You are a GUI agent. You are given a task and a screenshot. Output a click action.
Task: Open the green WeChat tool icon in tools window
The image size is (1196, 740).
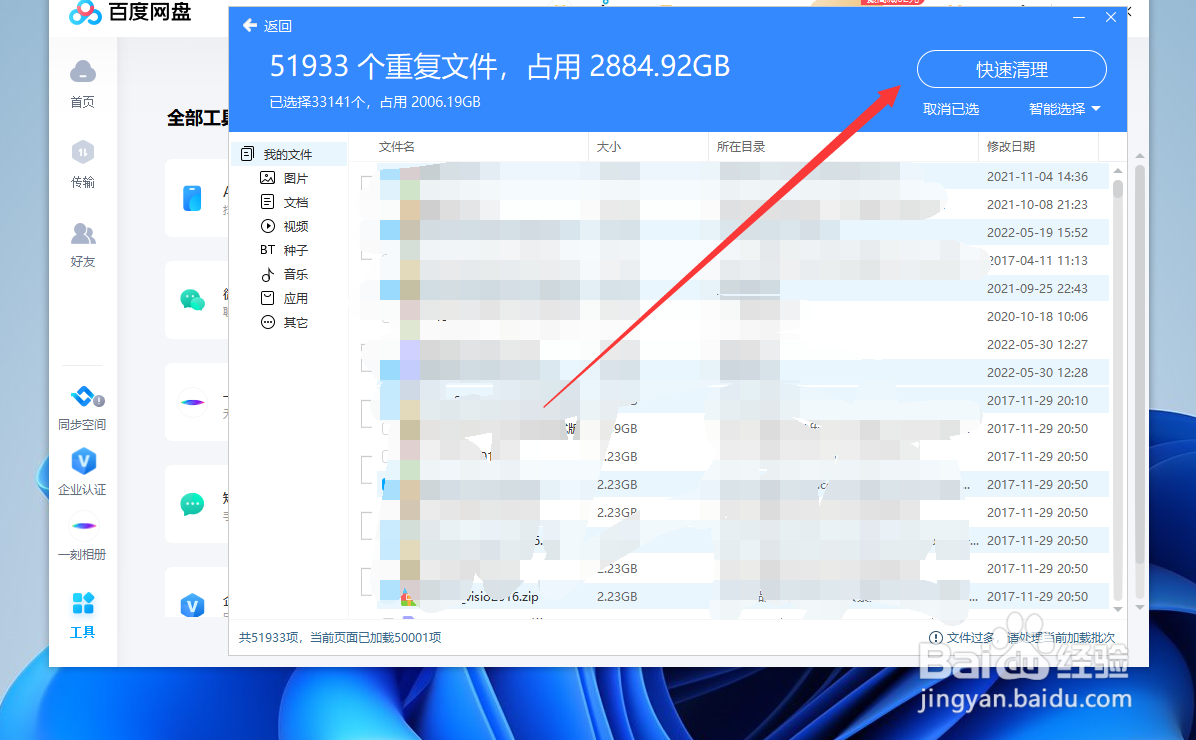[x=192, y=300]
